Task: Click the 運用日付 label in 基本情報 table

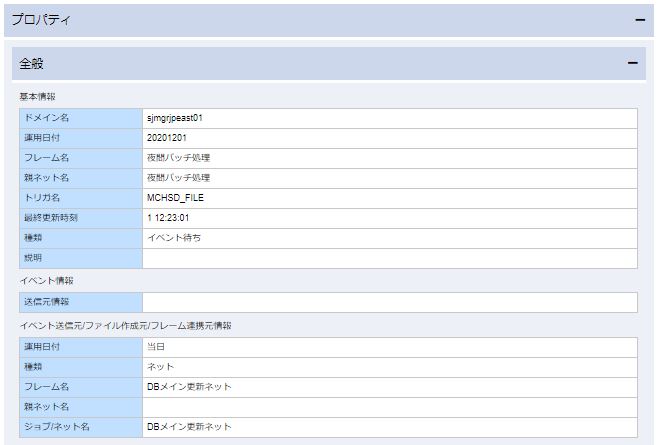Action: coord(81,138)
